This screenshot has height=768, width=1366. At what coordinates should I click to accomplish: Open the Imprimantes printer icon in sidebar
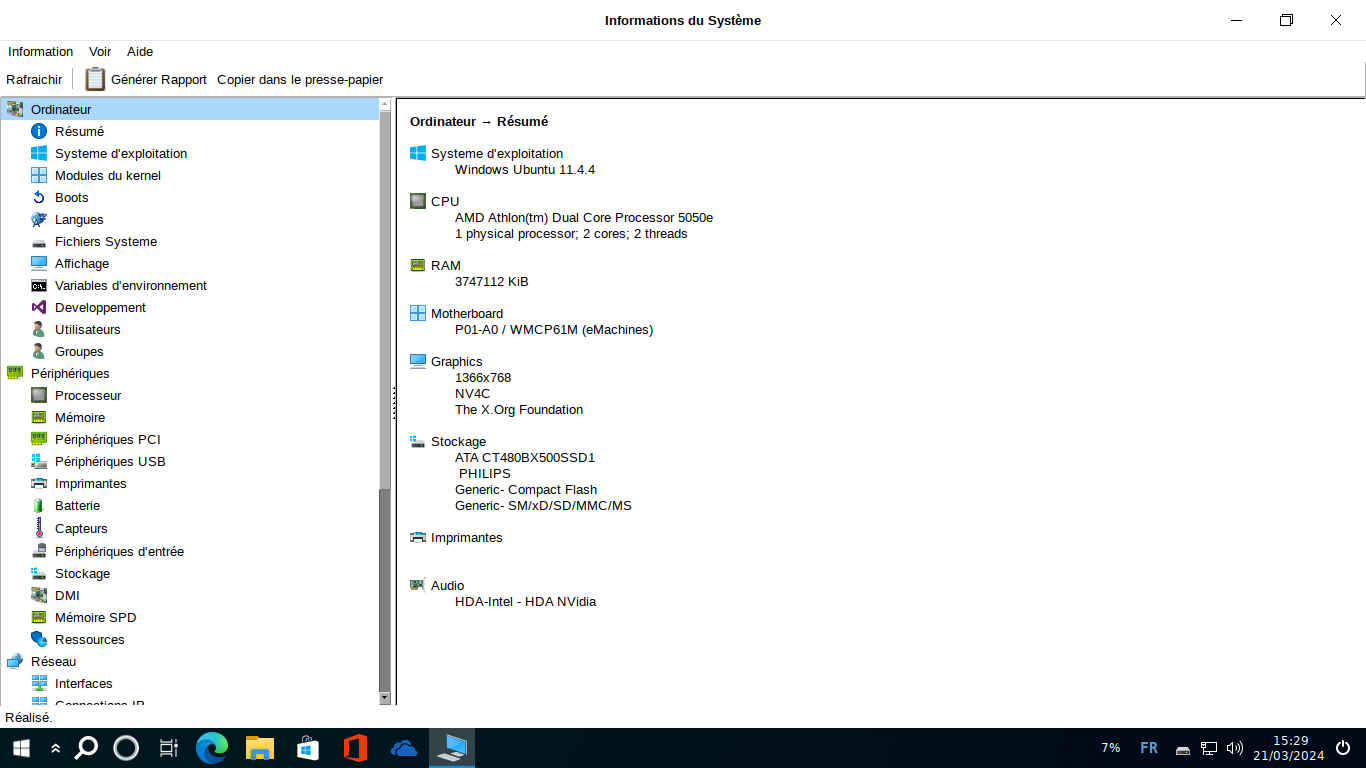pyautogui.click(x=39, y=483)
